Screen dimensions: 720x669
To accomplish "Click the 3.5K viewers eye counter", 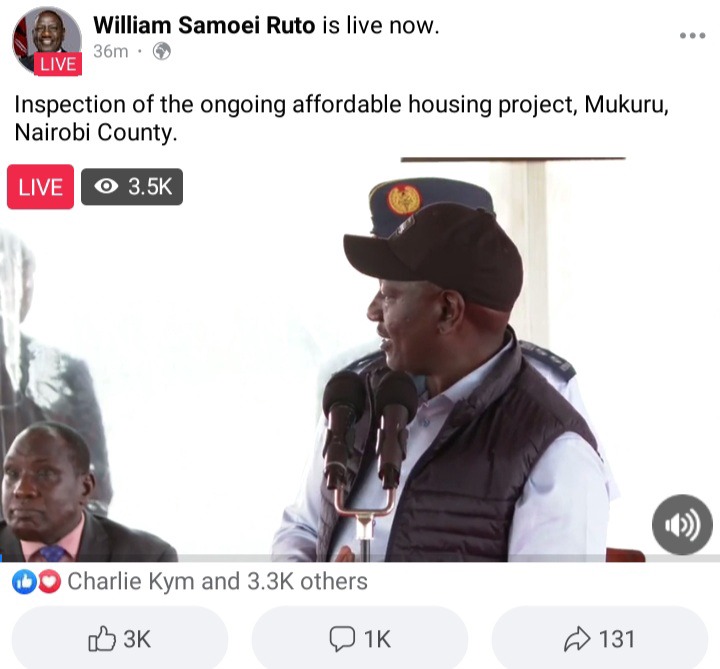I will (132, 187).
